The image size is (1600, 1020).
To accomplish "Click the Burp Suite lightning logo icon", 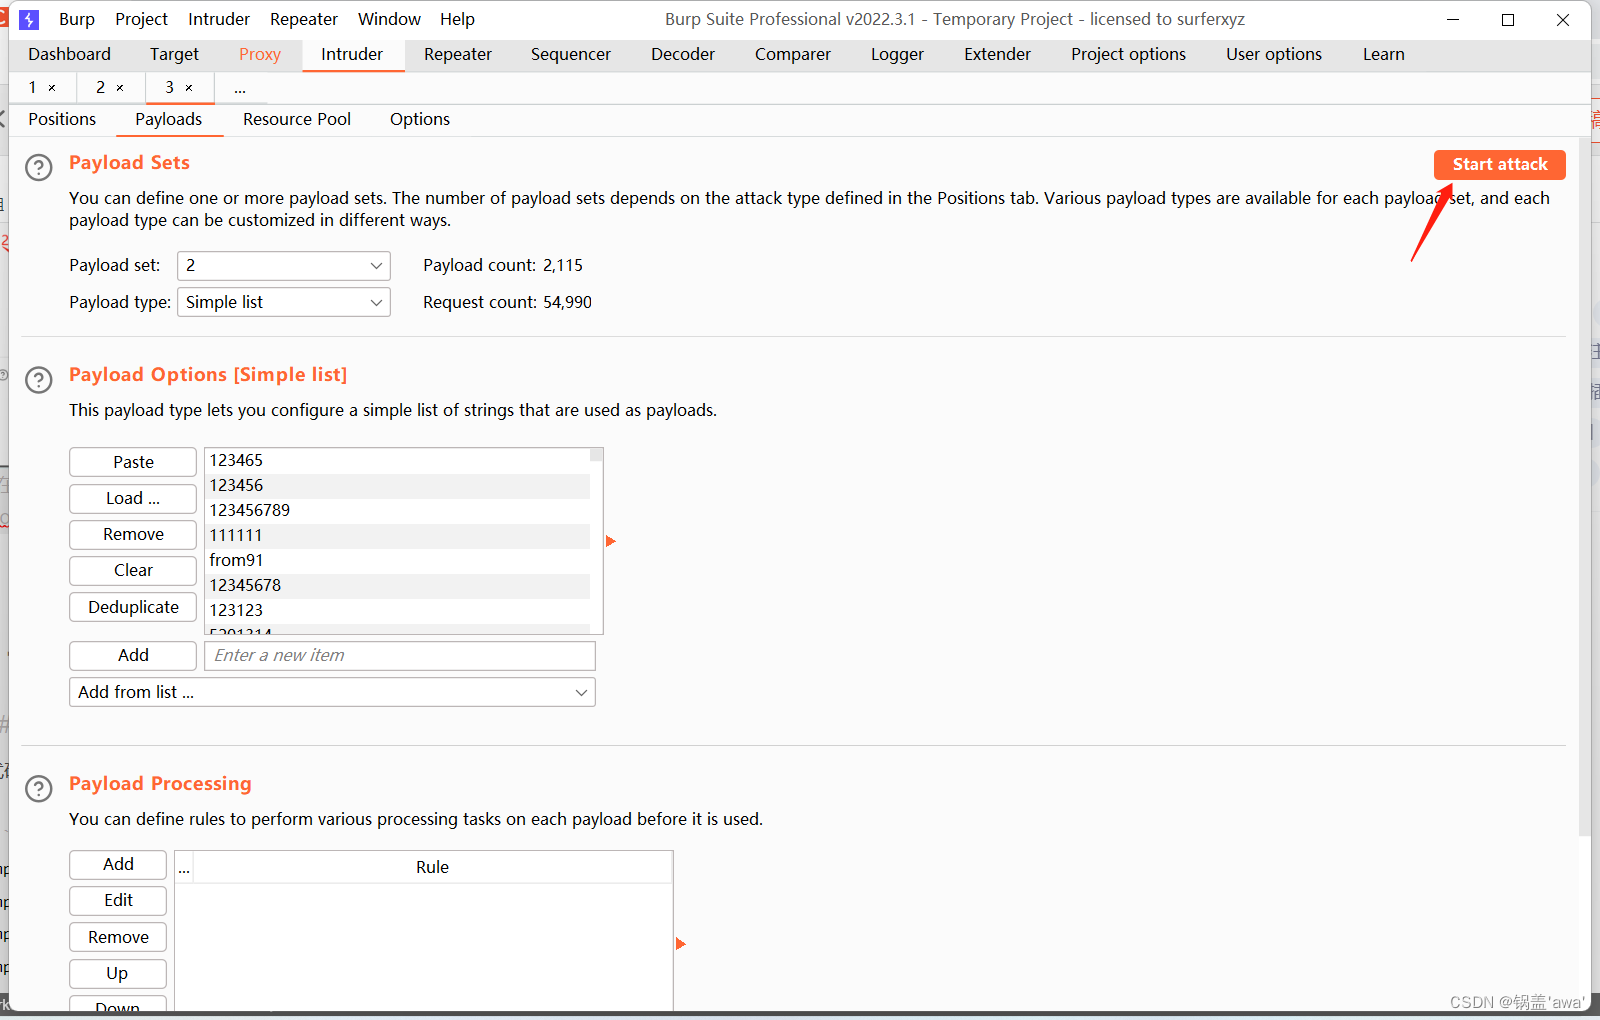I will coord(29,19).
